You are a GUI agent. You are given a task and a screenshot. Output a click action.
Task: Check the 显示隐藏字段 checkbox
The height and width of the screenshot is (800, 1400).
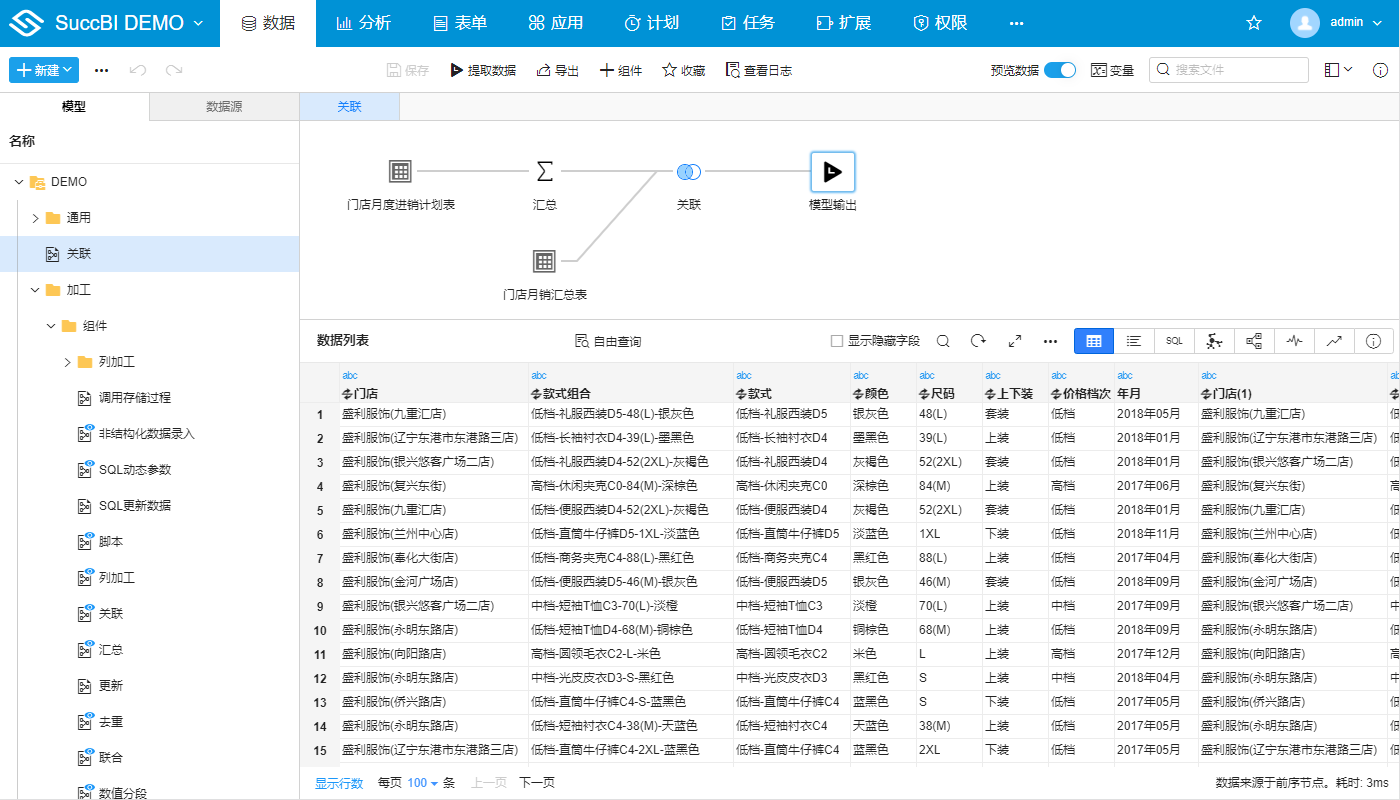point(837,341)
